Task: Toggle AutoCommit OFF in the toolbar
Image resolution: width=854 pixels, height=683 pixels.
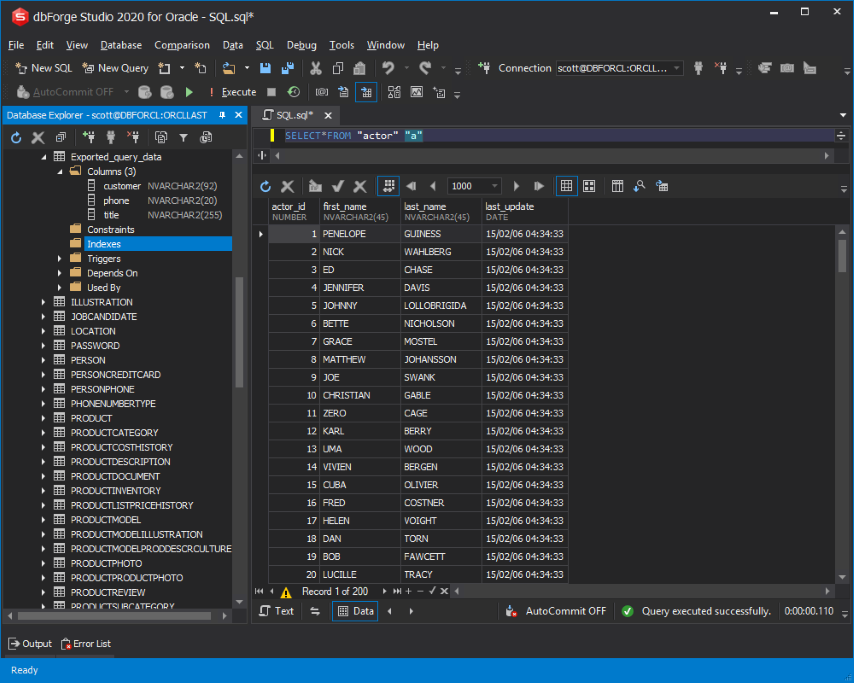Action: 66,92
